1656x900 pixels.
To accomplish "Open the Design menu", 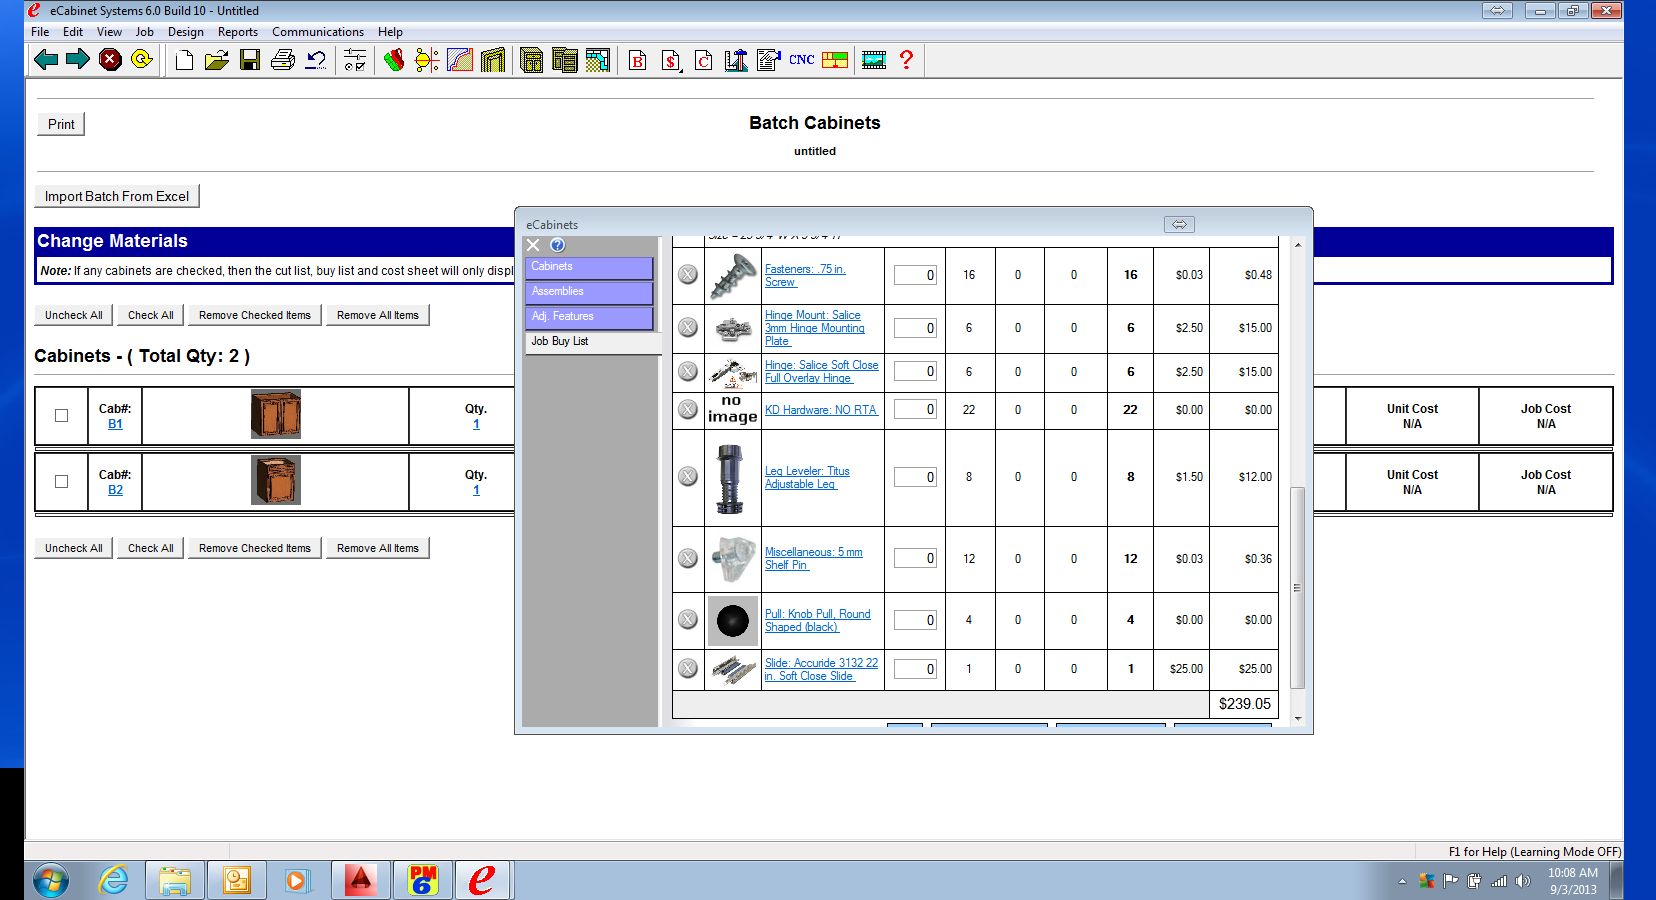I will coord(185,32).
